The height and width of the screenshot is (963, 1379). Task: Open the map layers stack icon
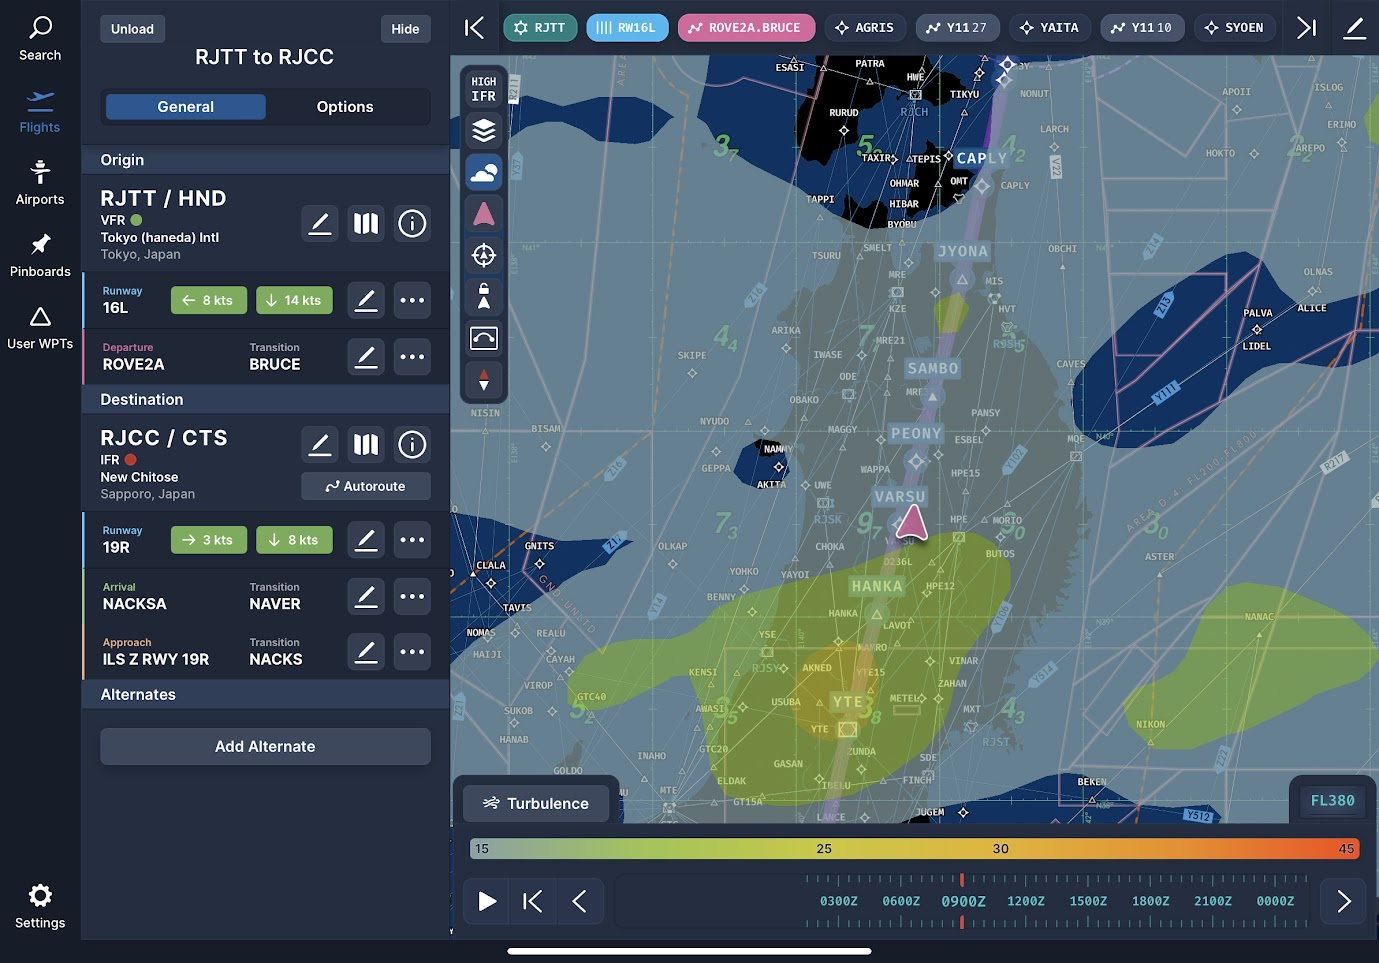coord(484,131)
